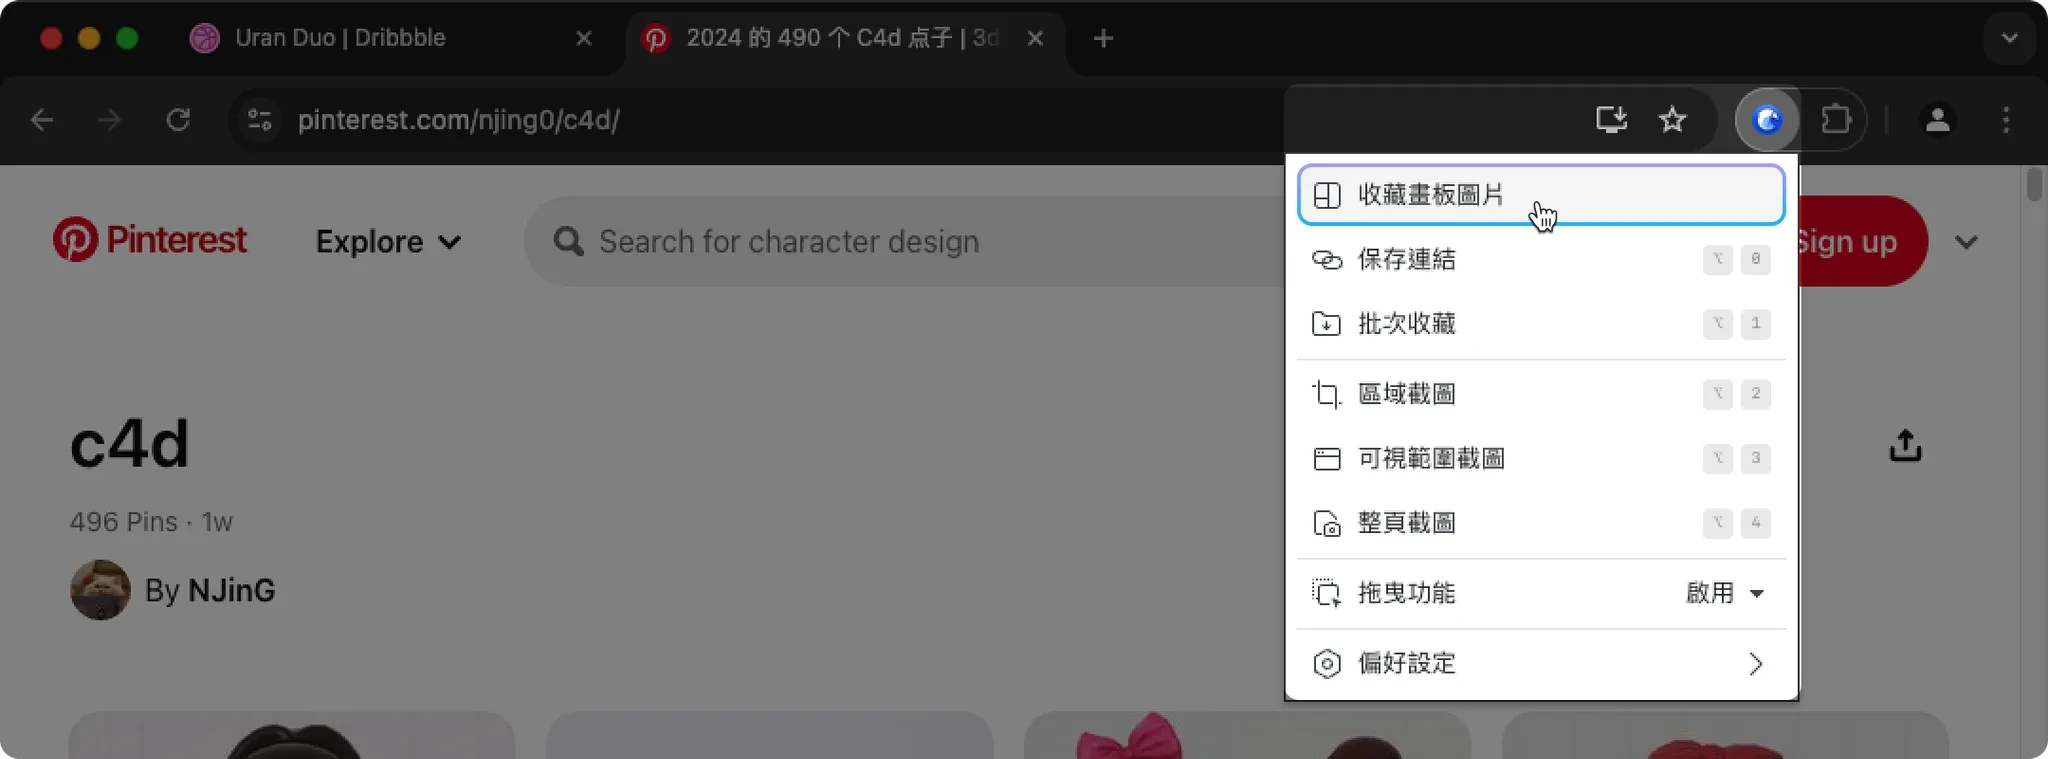View site information icon in address bar
The image size is (2048, 759).
coord(260,120)
